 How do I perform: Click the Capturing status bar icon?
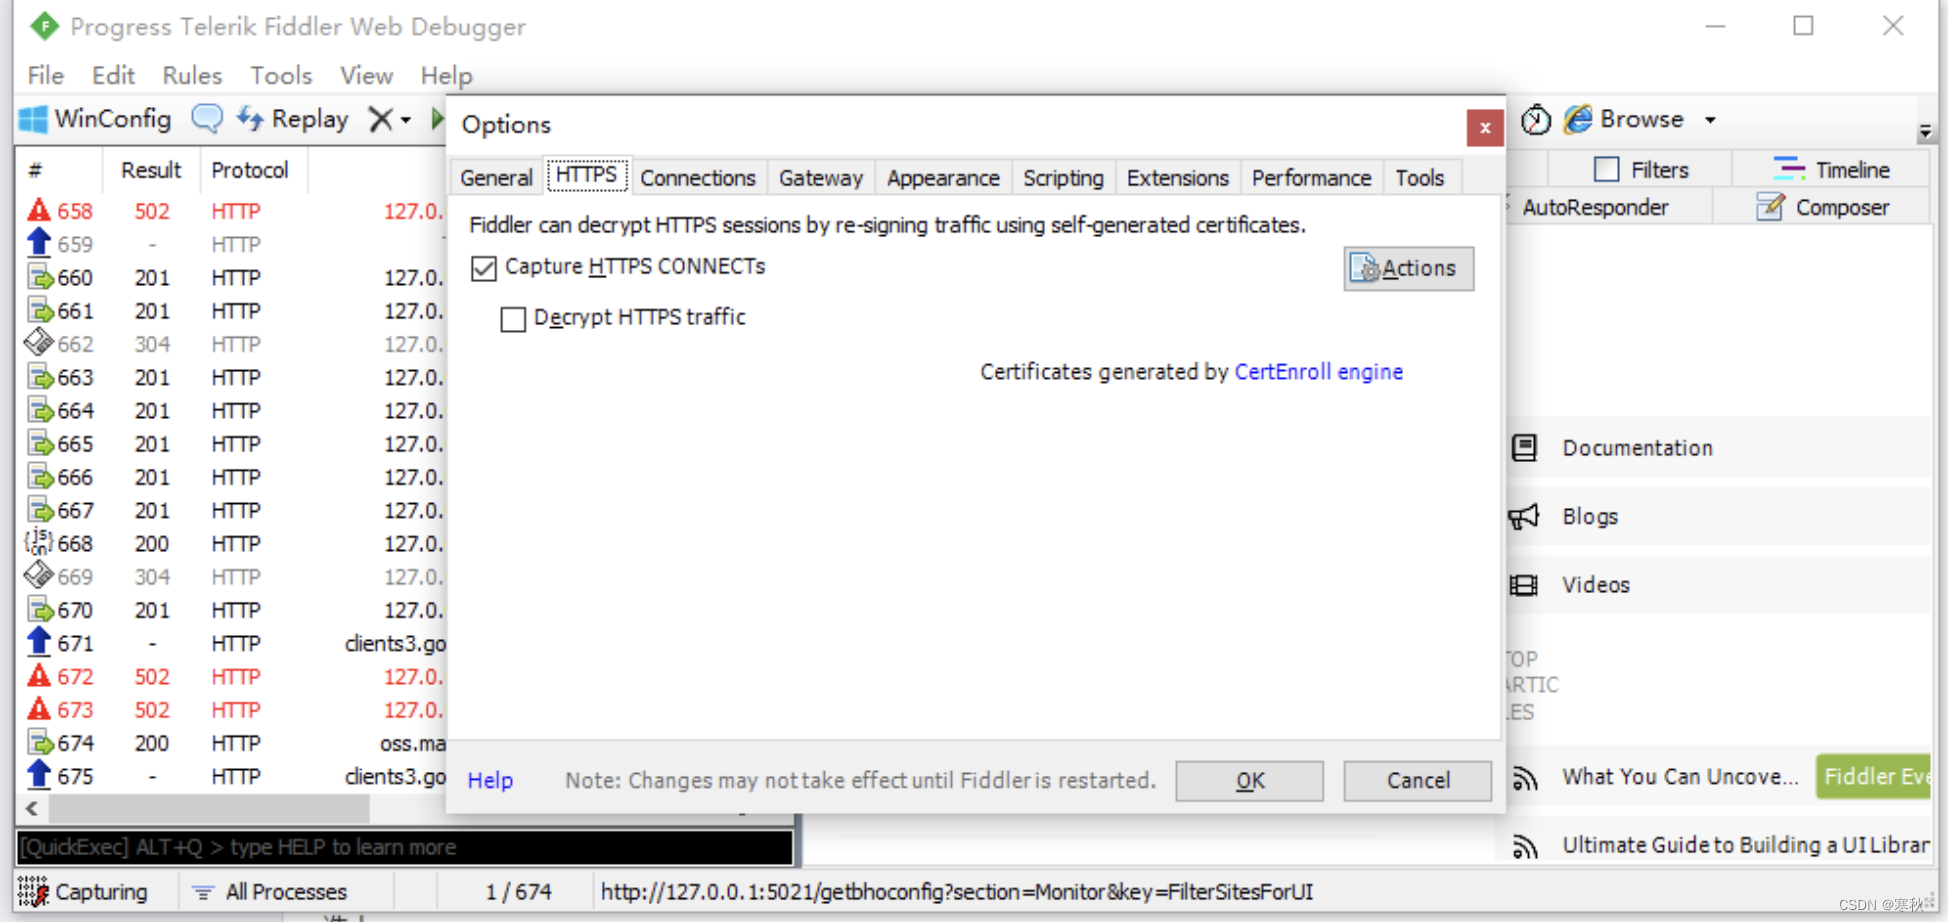click(x=33, y=891)
